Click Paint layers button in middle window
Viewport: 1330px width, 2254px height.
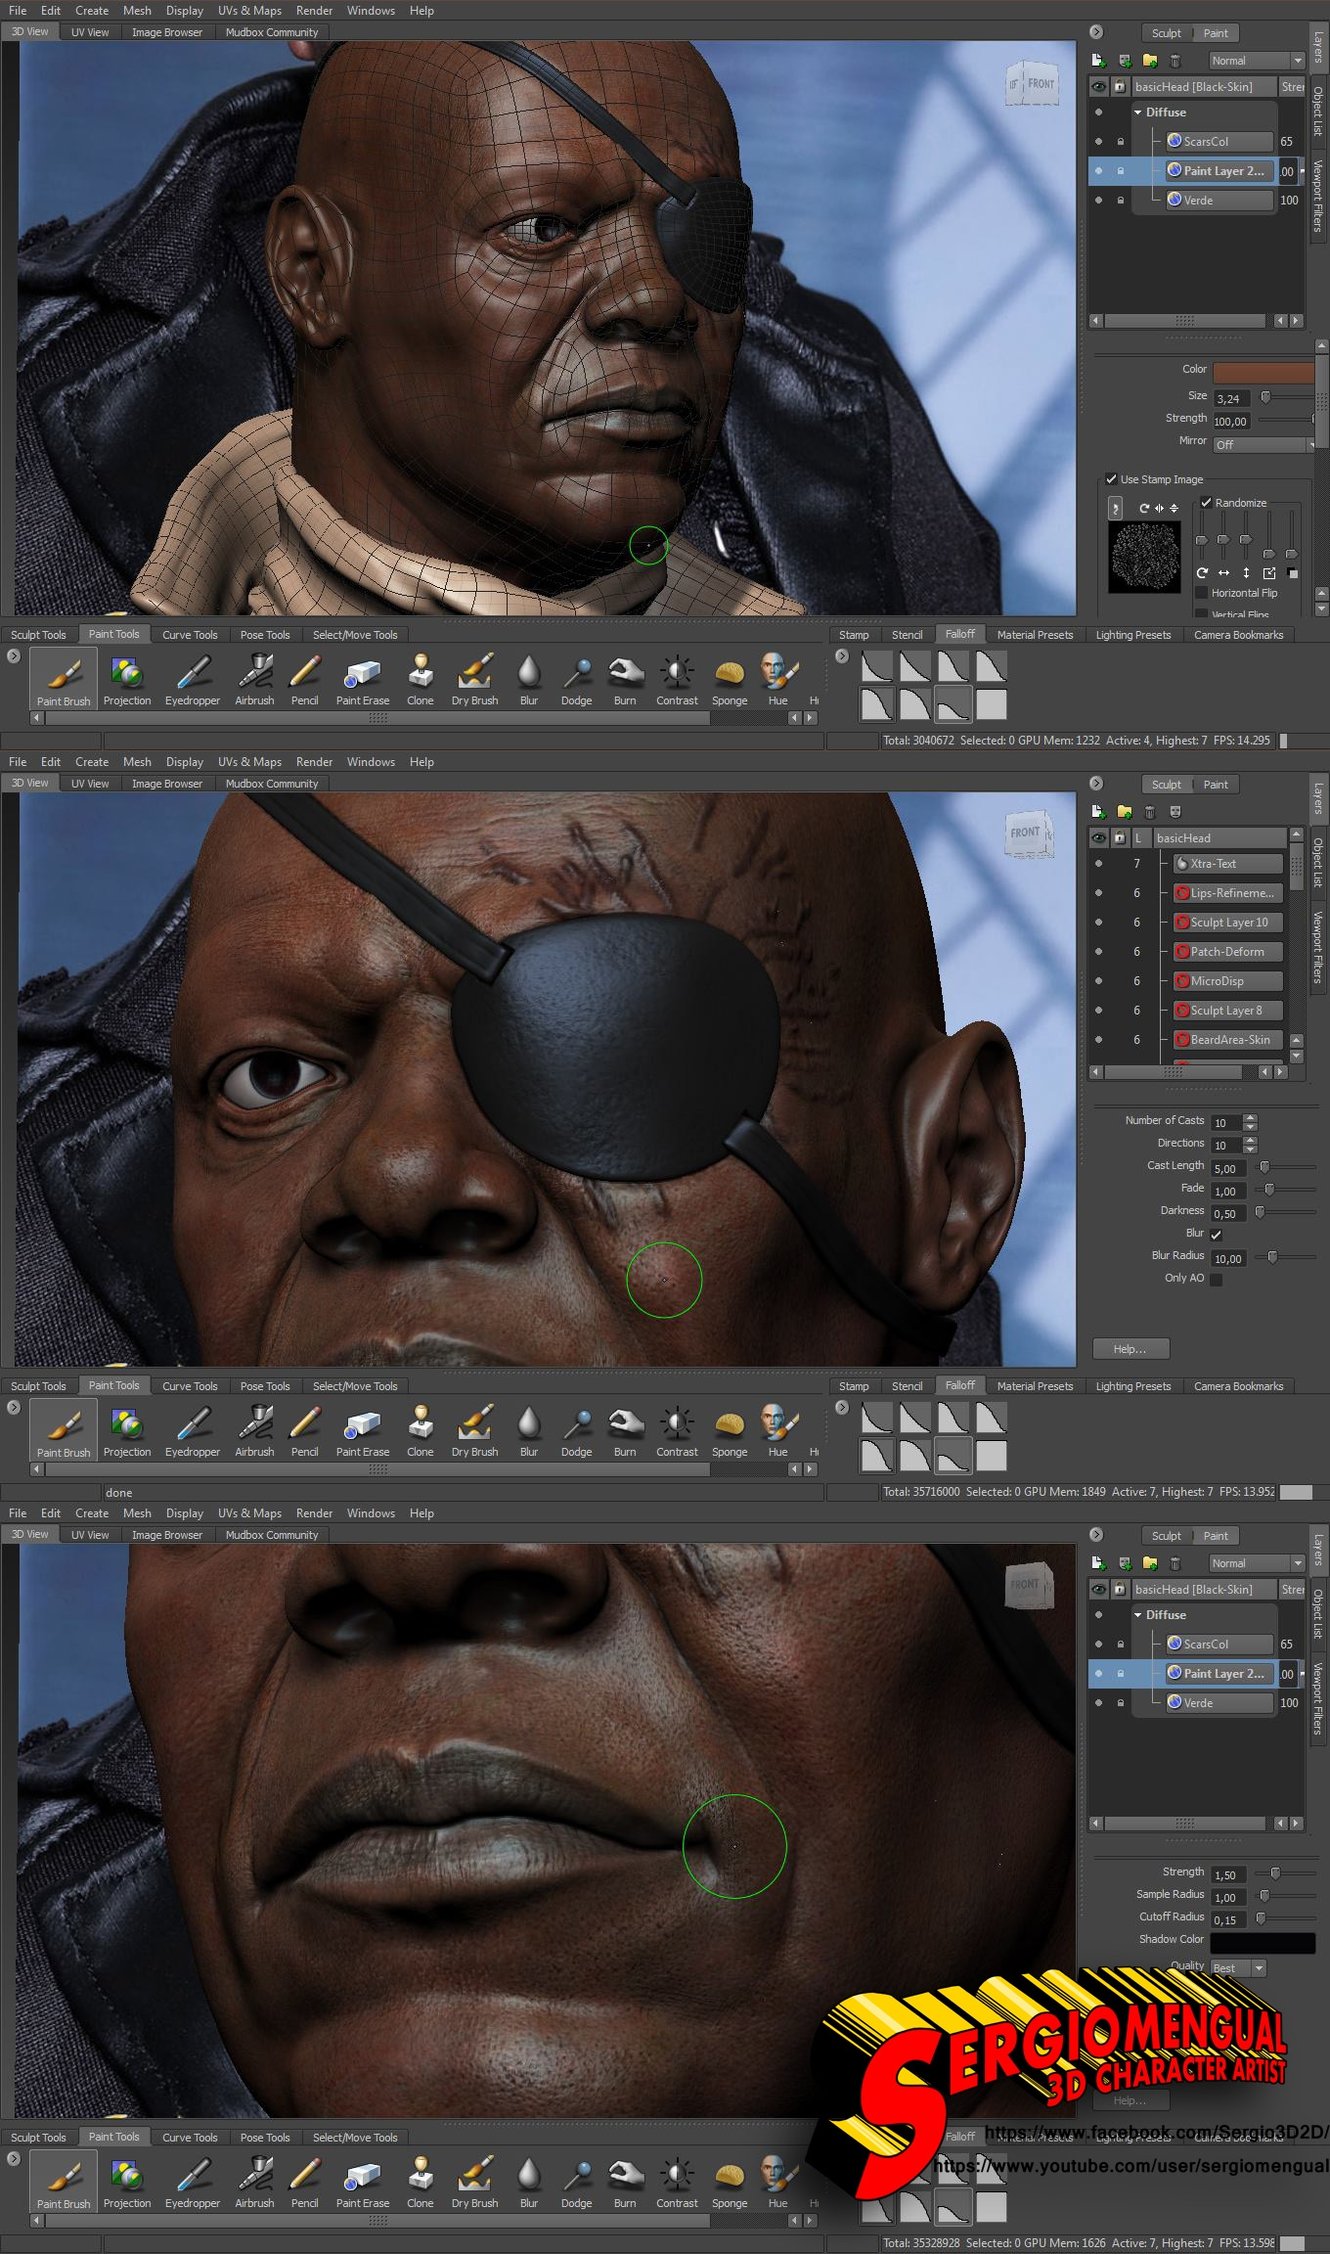[1215, 784]
